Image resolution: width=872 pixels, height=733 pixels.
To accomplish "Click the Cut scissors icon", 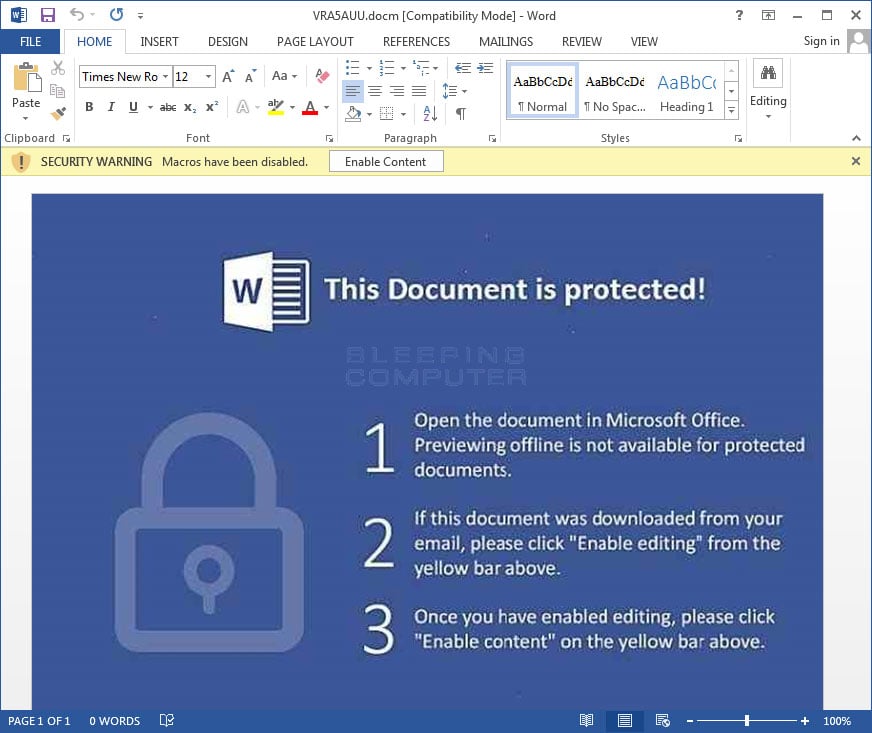I will tap(58, 68).
